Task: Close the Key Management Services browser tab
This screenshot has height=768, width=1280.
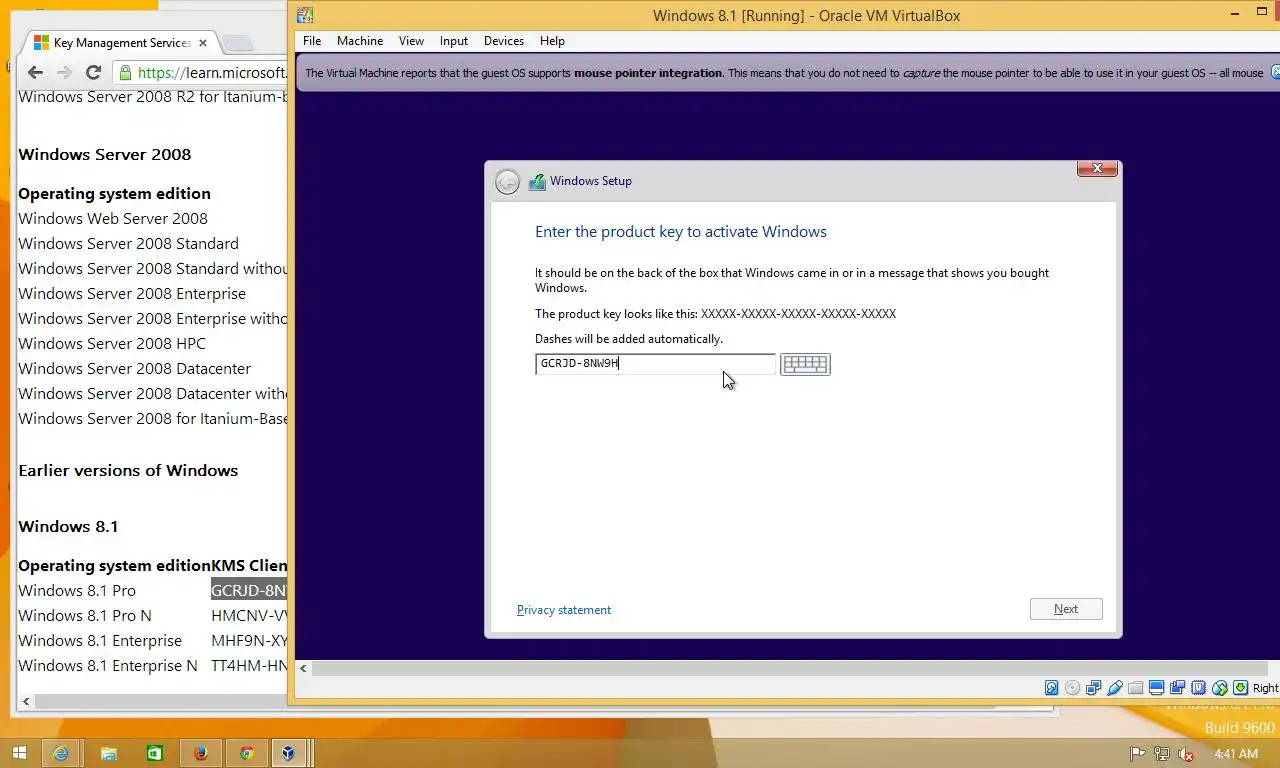Action: [x=202, y=43]
